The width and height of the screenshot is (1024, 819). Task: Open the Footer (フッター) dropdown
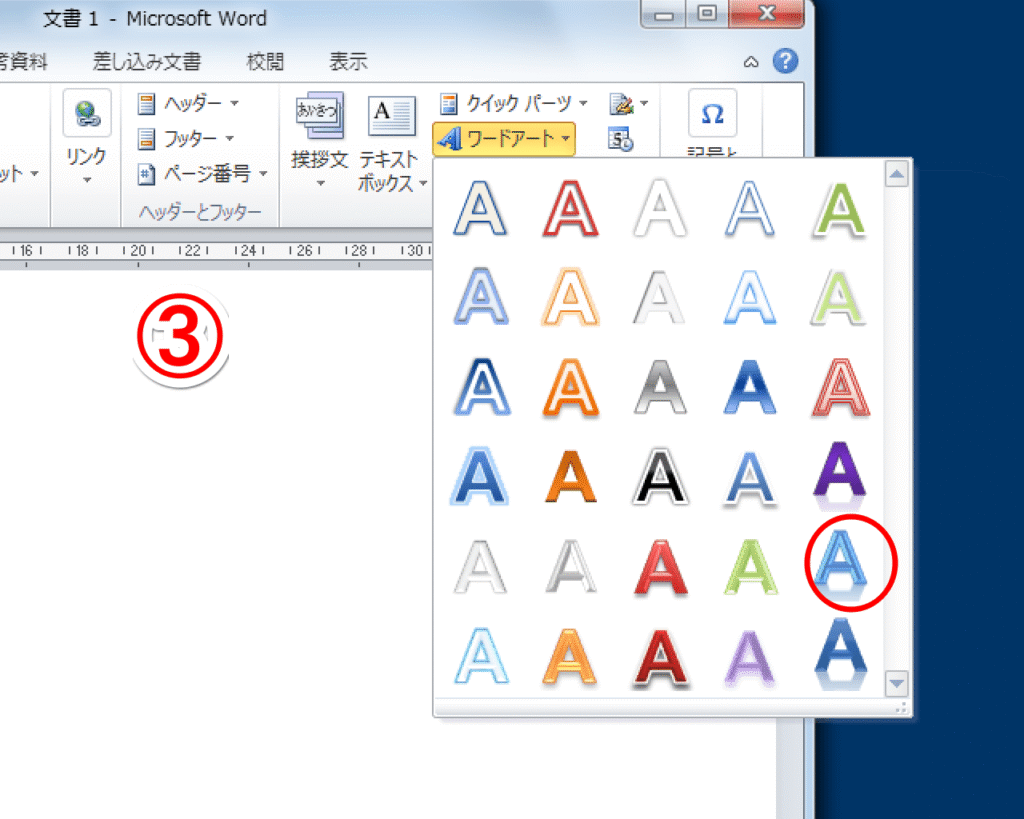click(186, 138)
